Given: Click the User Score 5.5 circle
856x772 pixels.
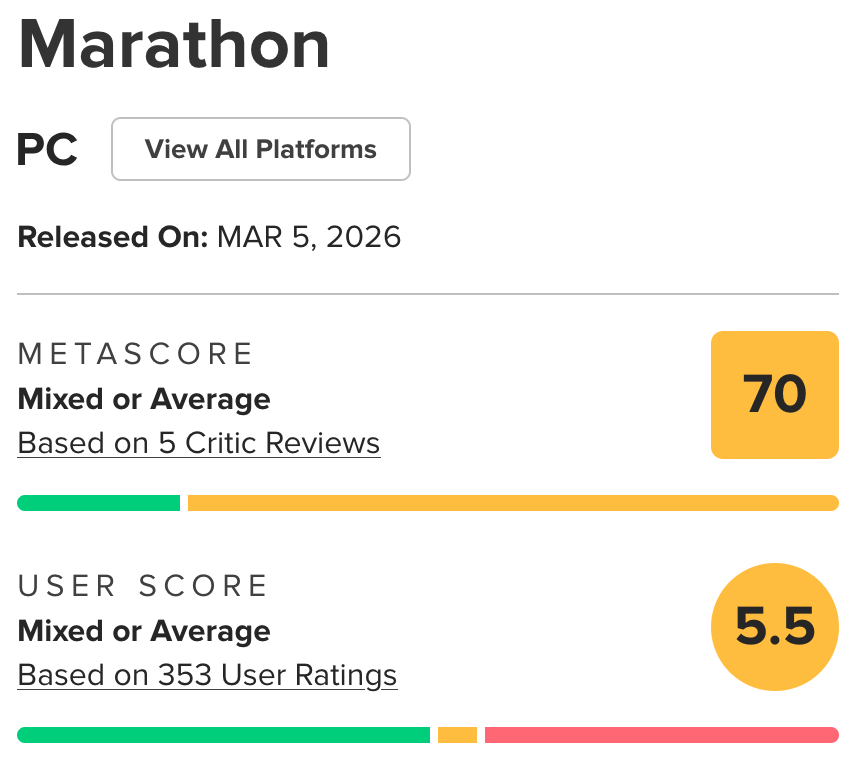Looking at the screenshot, I should coord(775,627).
